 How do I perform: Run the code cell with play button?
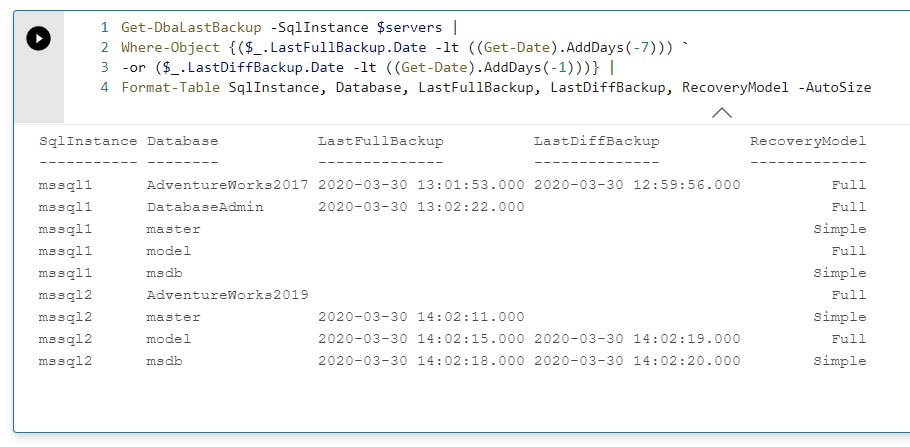click(38, 39)
